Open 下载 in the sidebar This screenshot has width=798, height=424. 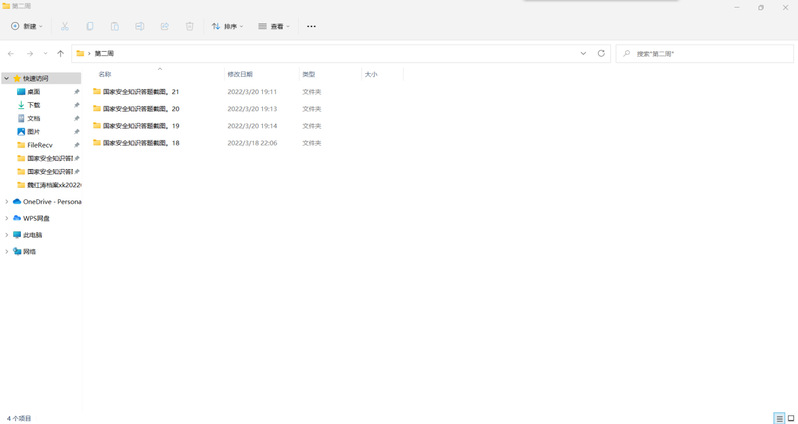point(34,105)
